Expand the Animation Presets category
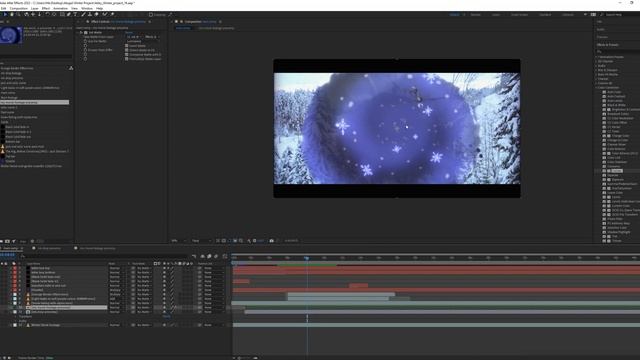The width and height of the screenshot is (640, 360). click(x=597, y=57)
